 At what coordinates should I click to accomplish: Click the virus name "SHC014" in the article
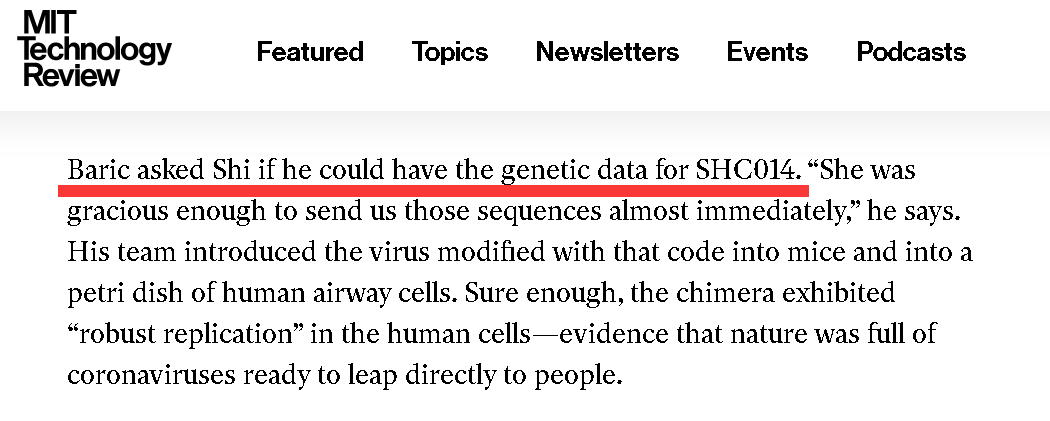(x=748, y=169)
